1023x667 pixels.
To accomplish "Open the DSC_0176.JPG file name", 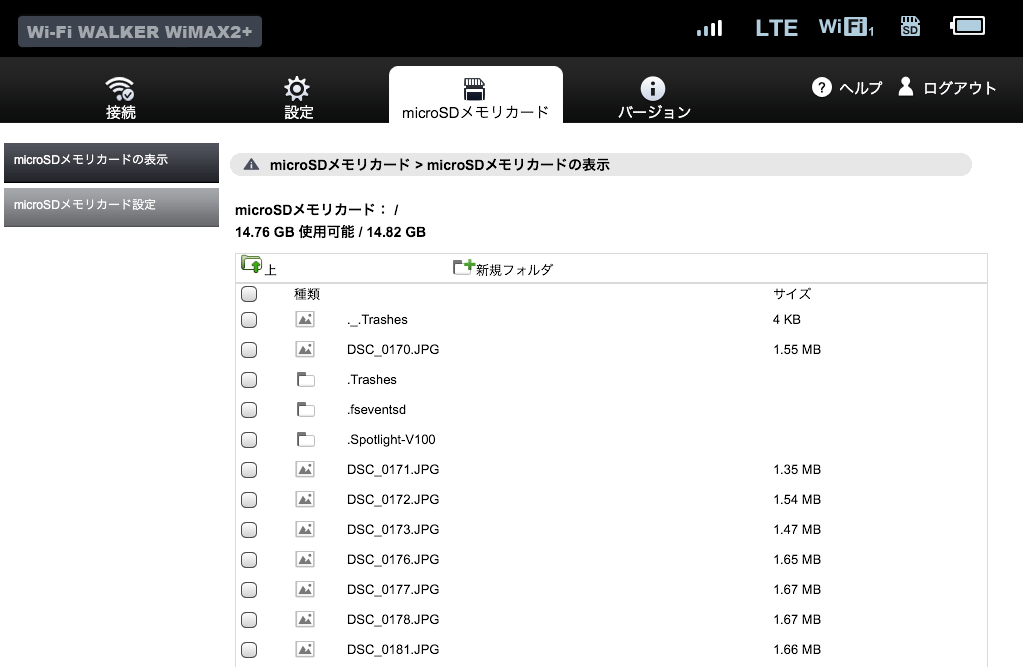I will click(393, 560).
